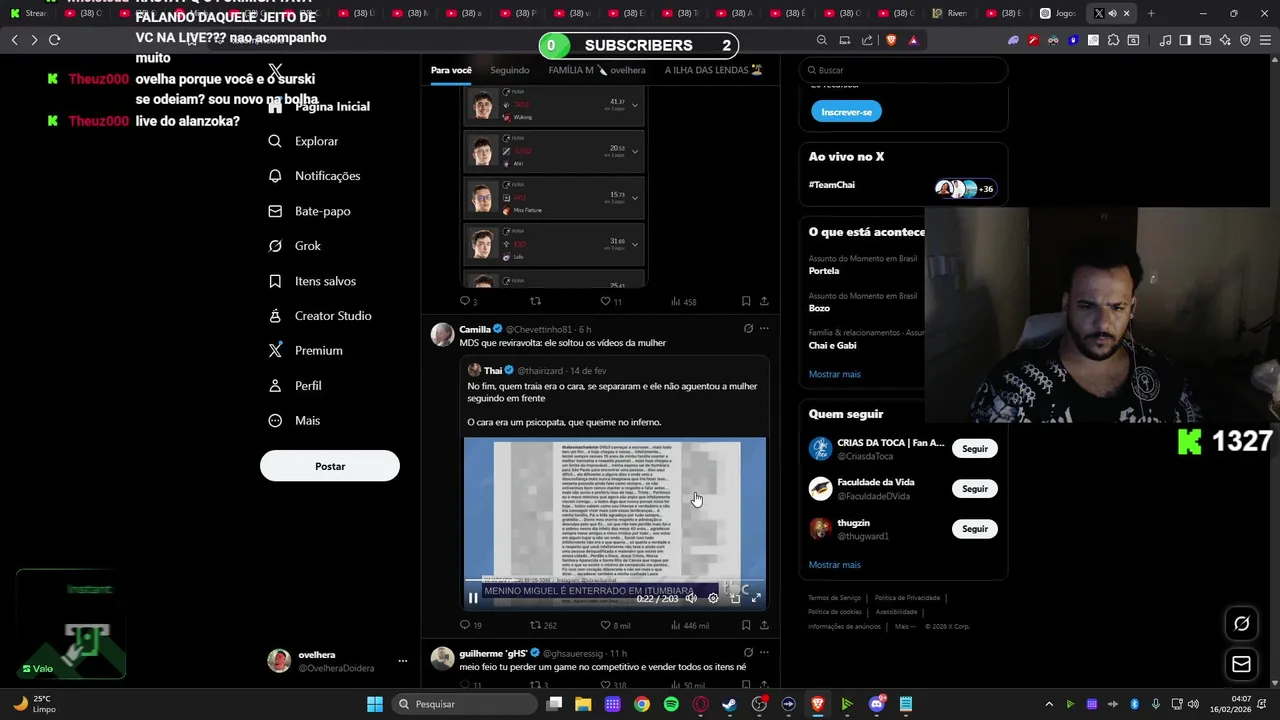The height and width of the screenshot is (720, 1280).
Task: Open #TeamChai live on X
Action: 903,187
